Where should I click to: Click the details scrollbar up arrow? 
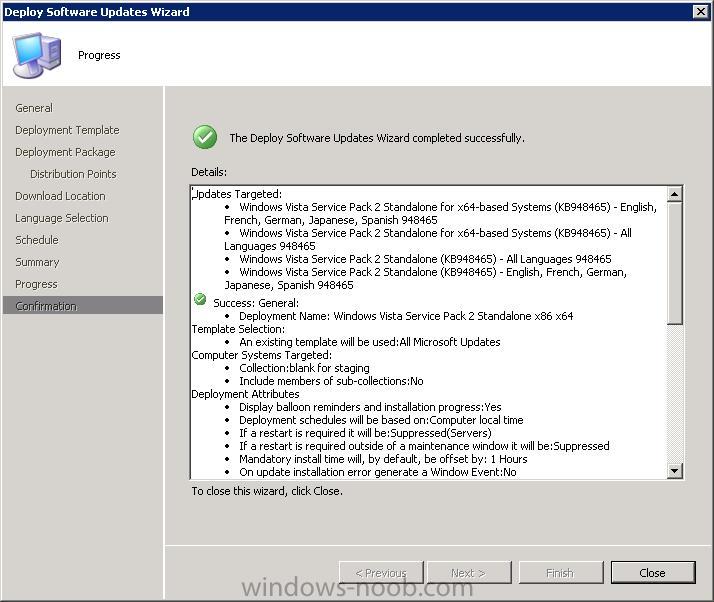tap(674, 194)
